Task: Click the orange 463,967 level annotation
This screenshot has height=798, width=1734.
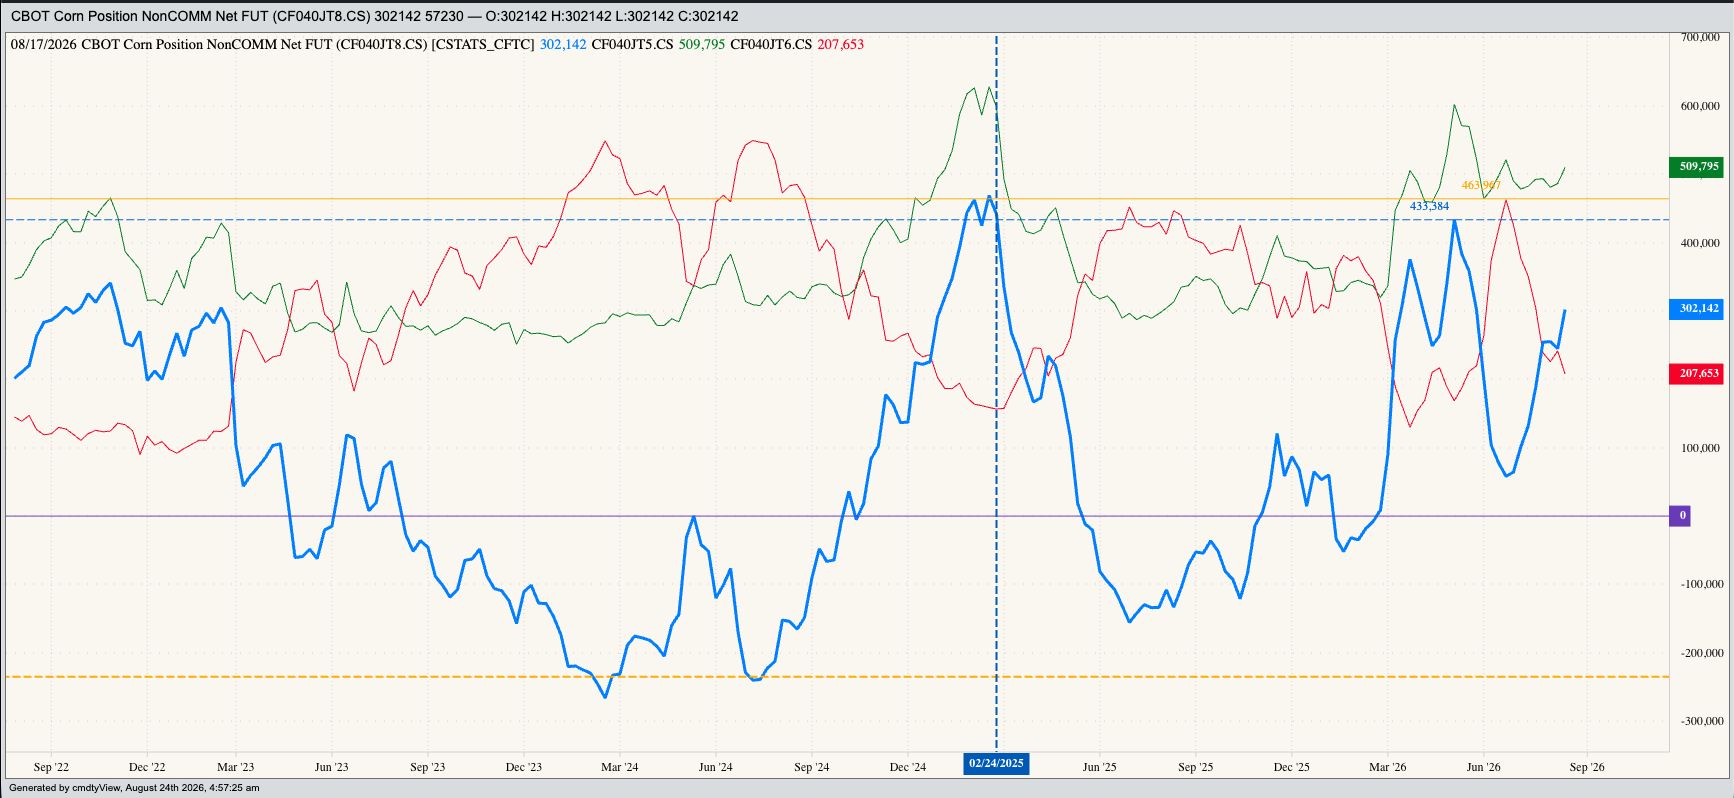Action: coord(1481,185)
